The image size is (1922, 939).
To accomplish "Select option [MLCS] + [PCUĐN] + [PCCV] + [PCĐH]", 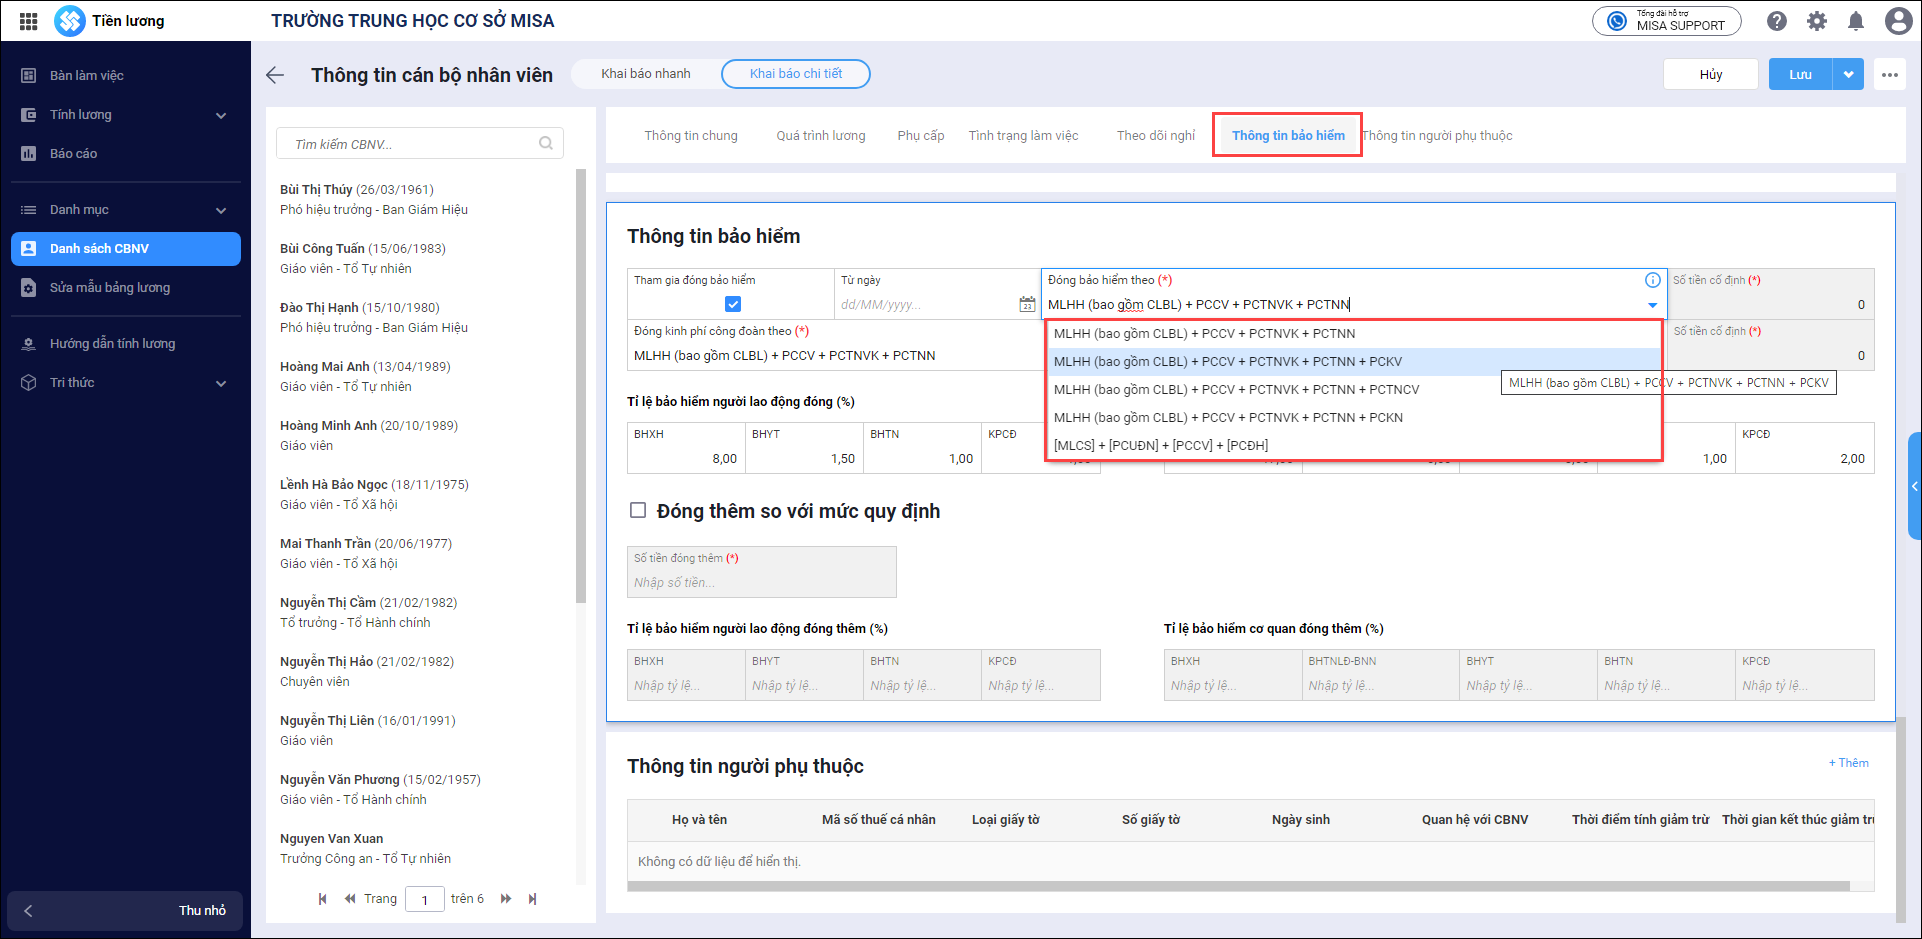I will 1353,446.
